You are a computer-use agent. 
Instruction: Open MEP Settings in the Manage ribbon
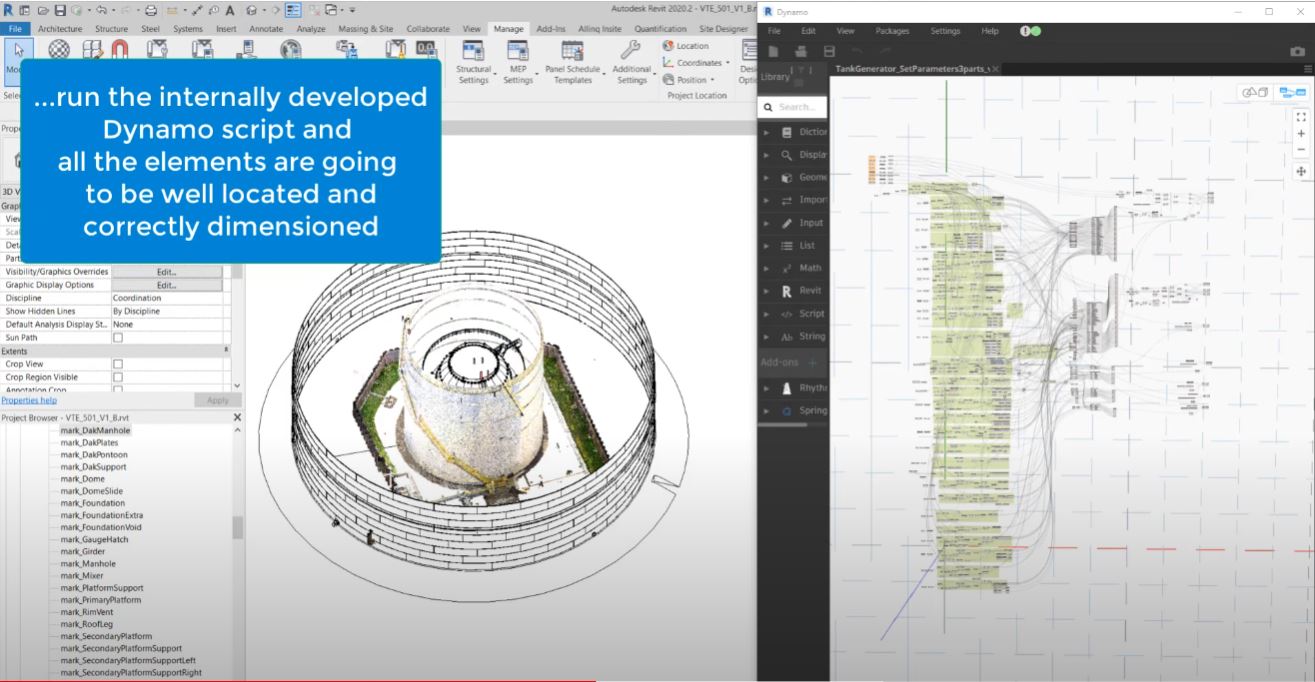pos(517,62)
